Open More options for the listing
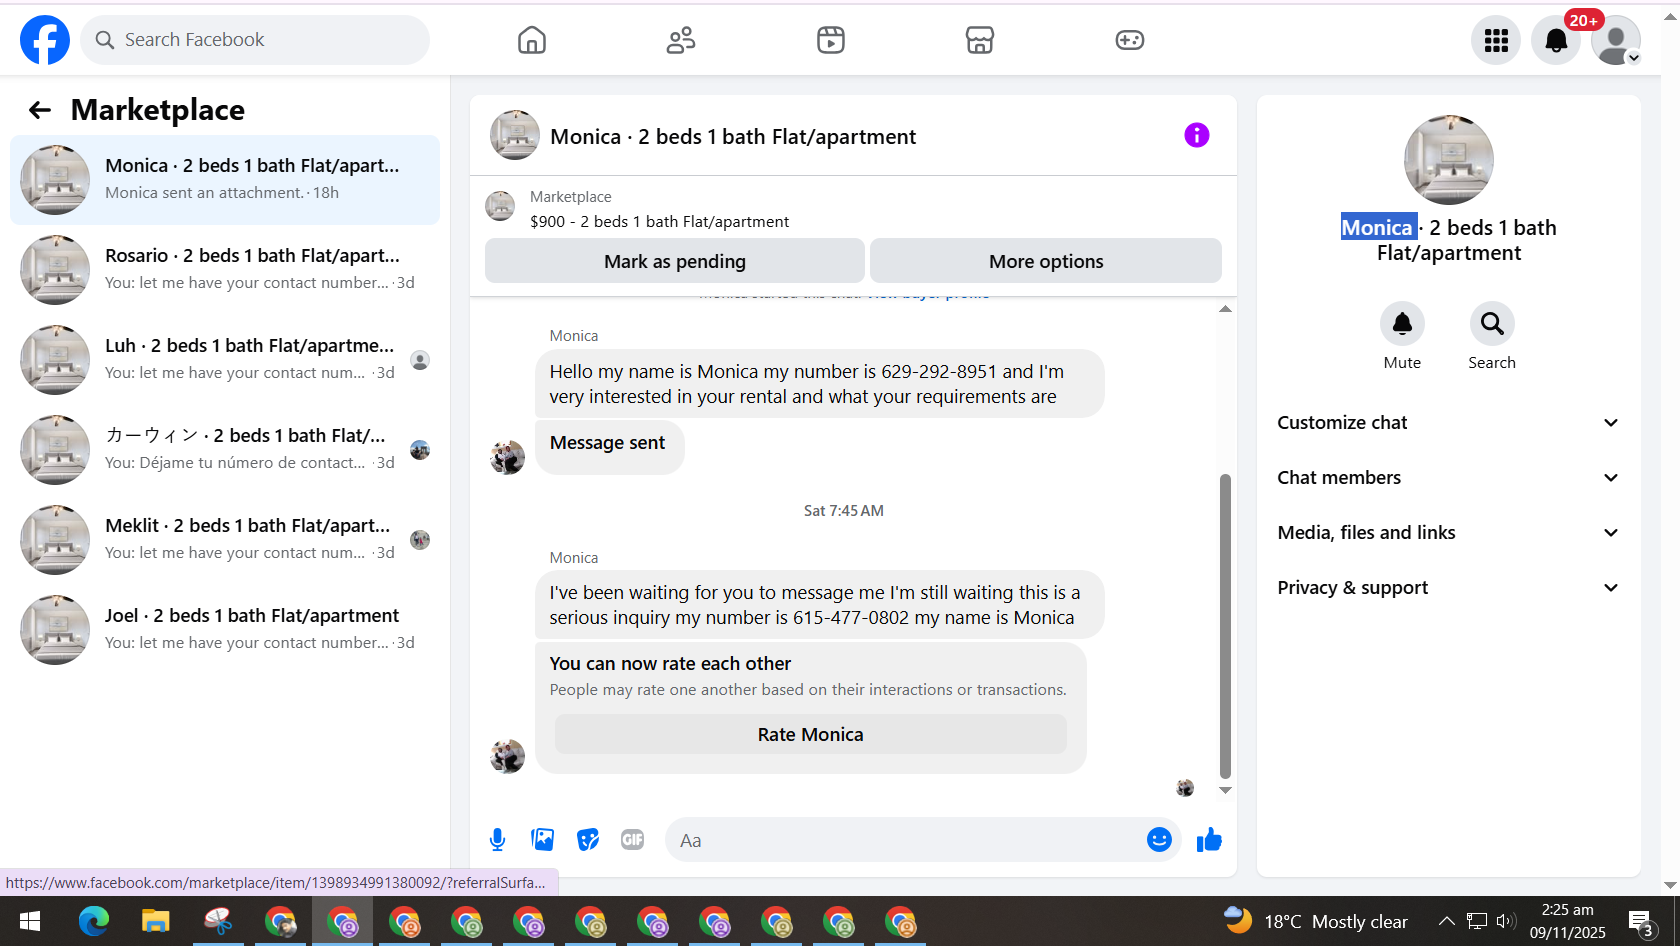 [x=1046, y=261]
